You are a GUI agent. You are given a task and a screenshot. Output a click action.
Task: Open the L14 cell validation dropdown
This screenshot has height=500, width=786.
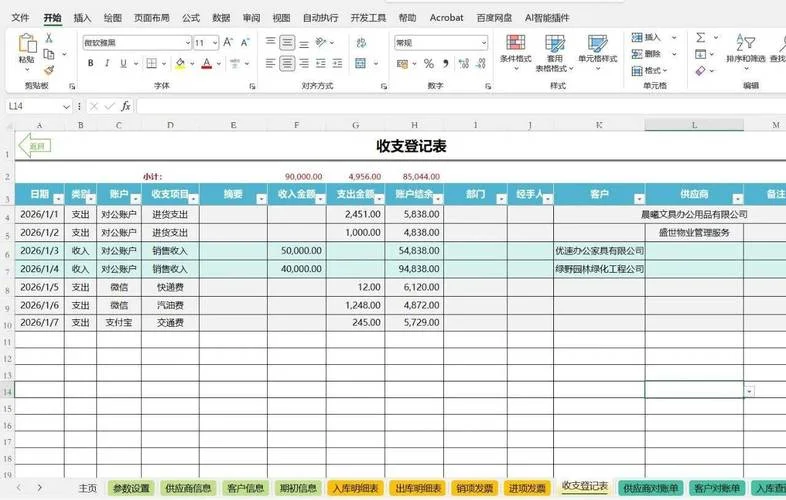(749, 391)
